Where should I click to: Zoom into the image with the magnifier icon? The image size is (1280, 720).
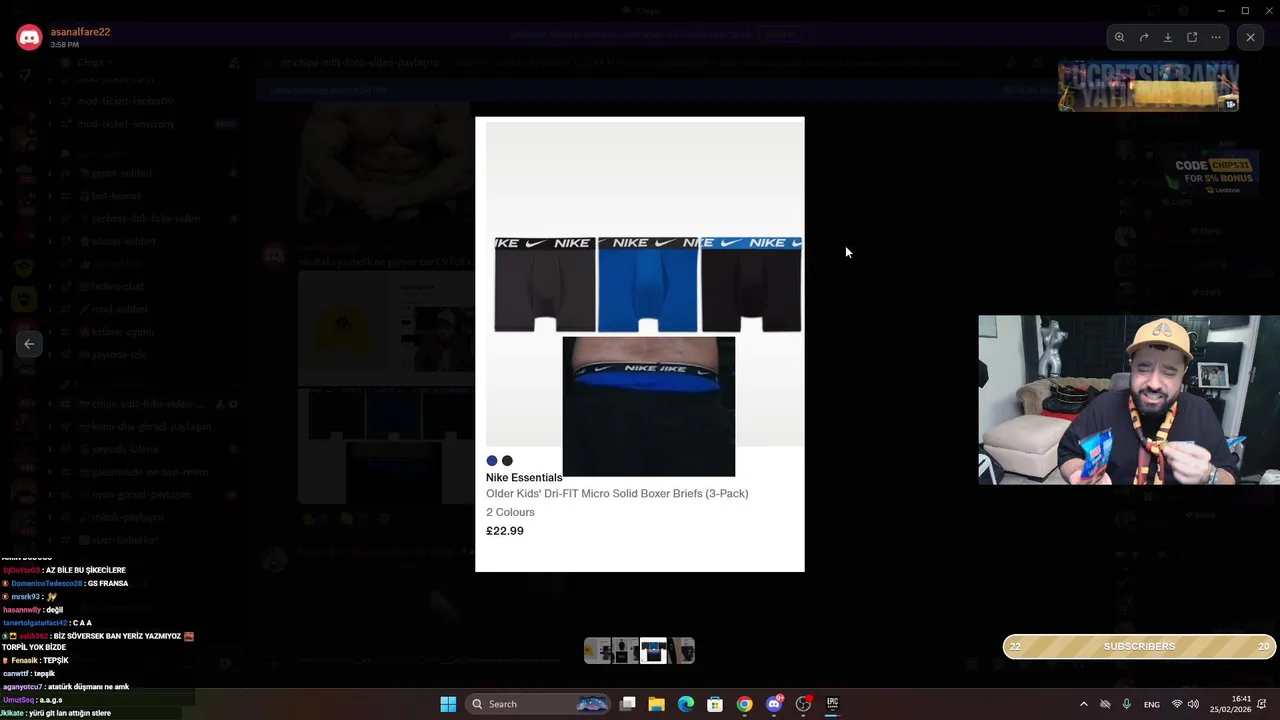point(1120,37)
